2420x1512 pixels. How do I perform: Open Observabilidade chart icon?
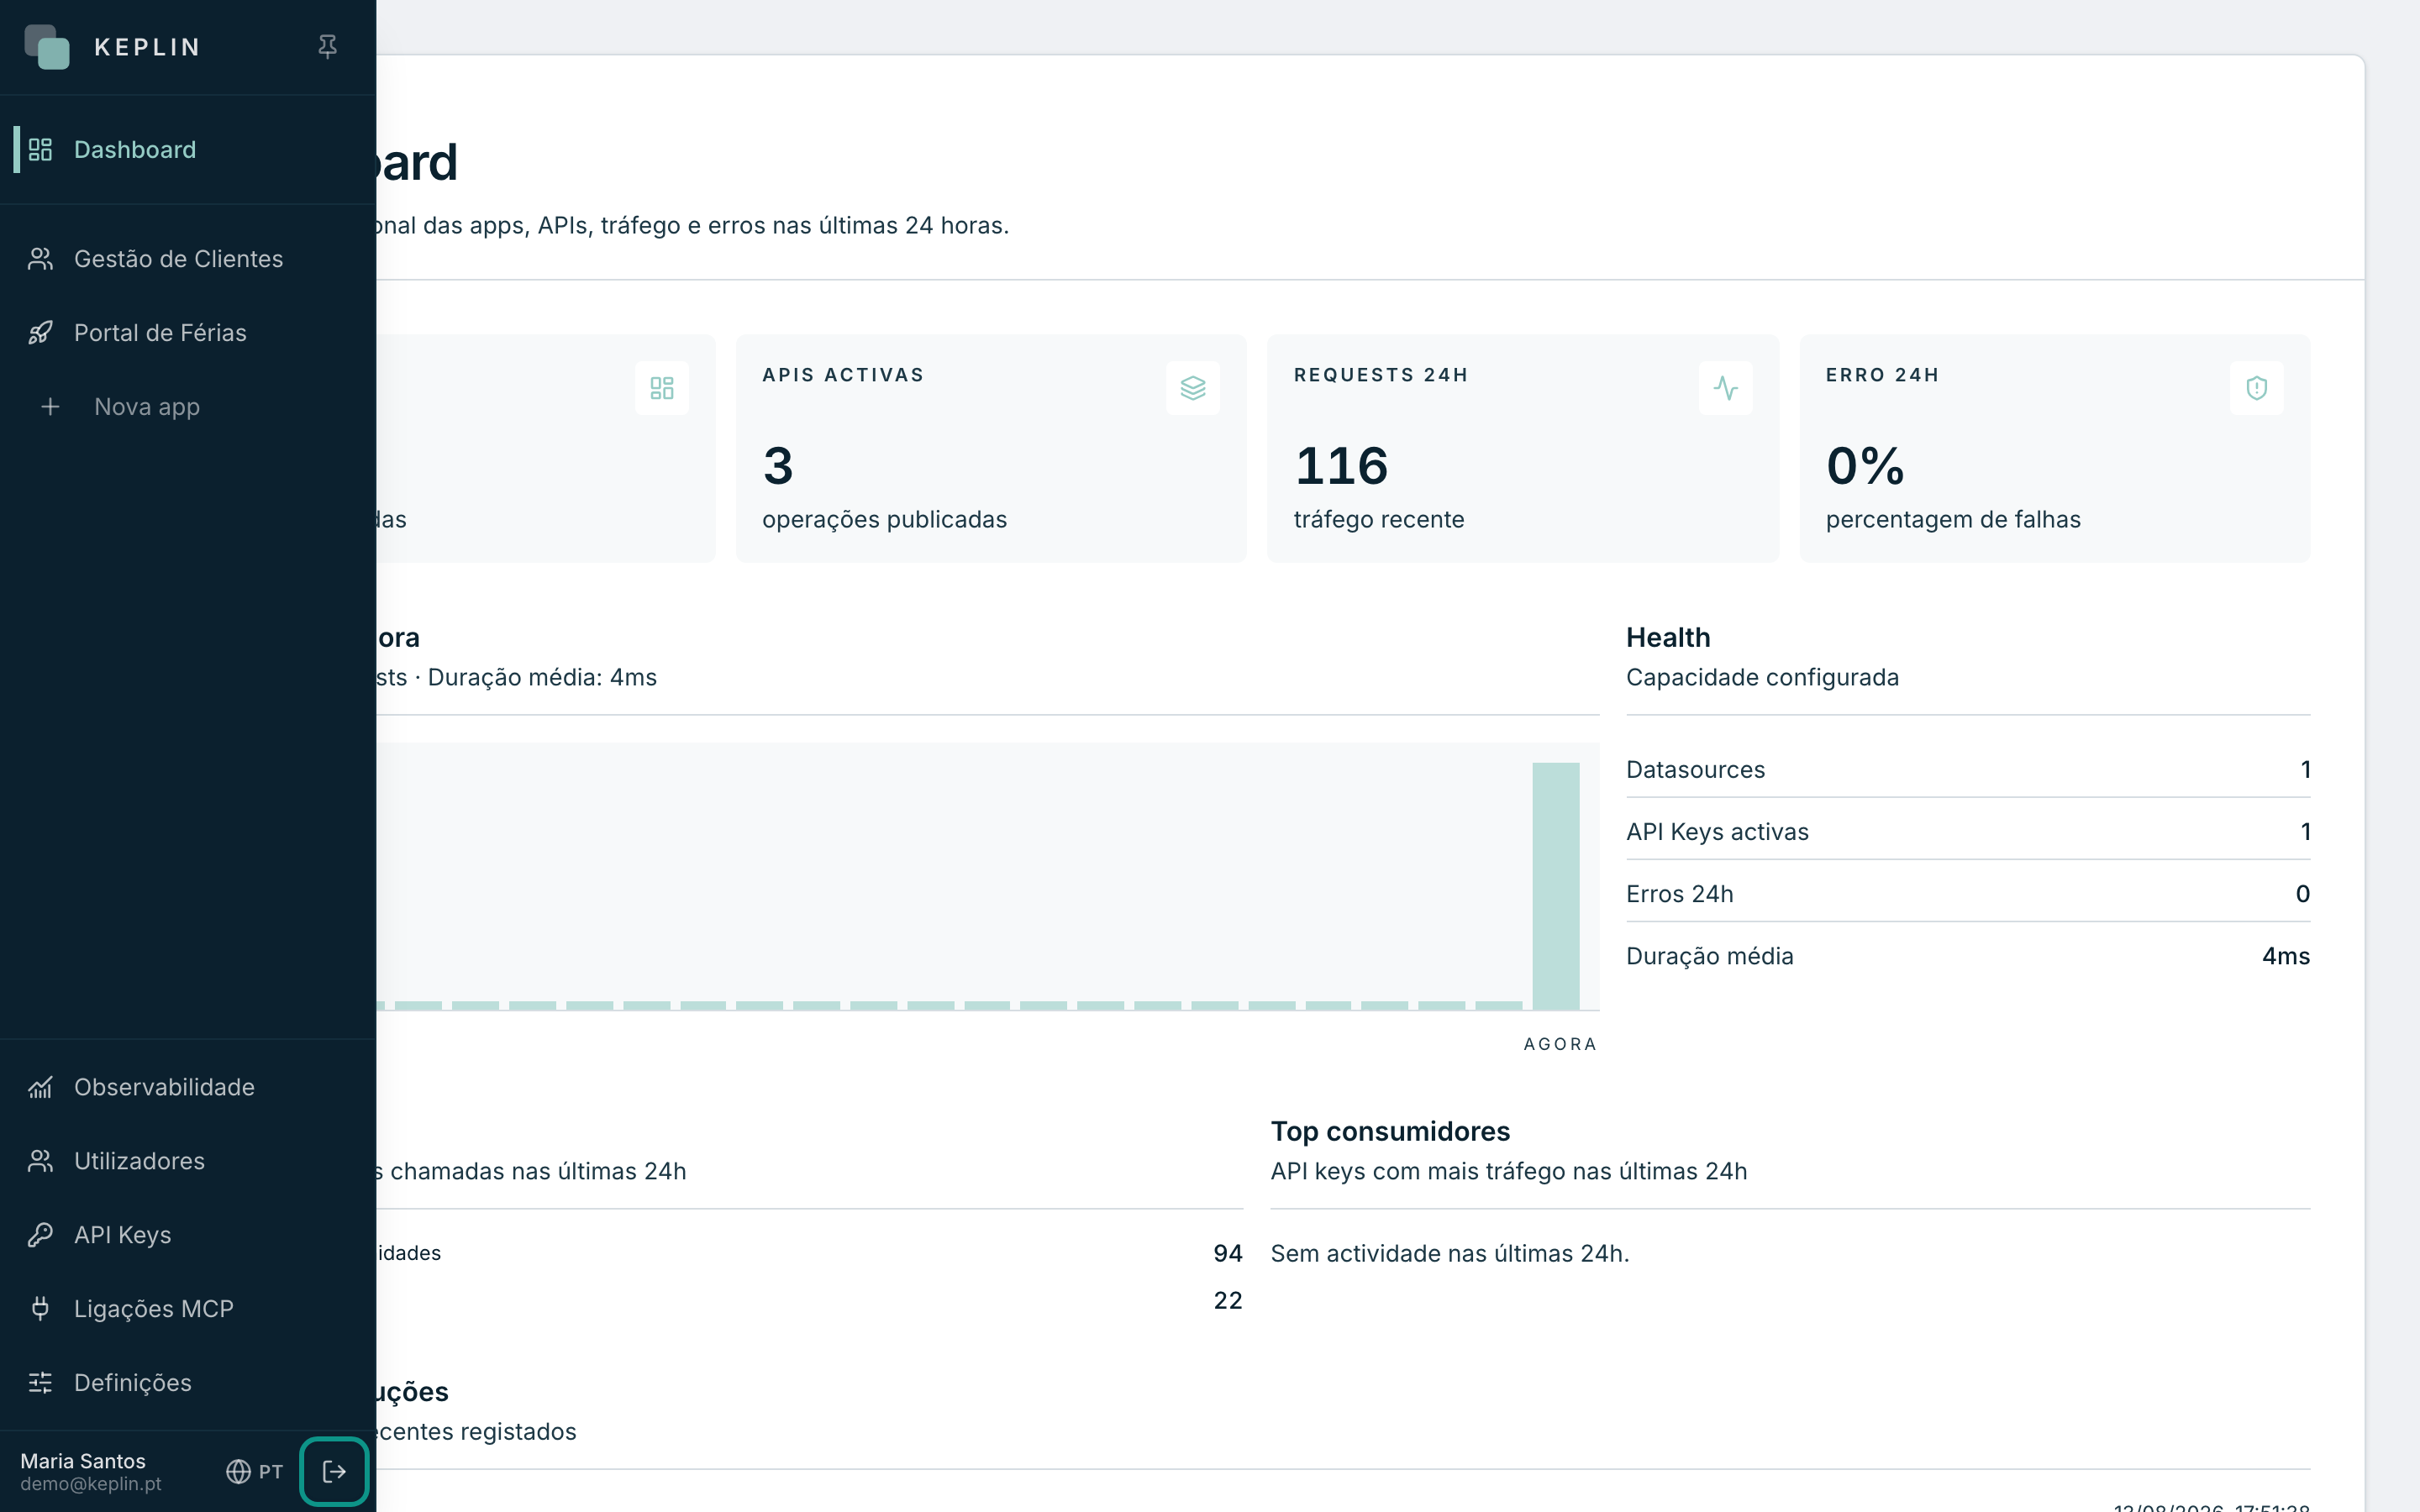pyautogui.click(x=40, y=1087)
